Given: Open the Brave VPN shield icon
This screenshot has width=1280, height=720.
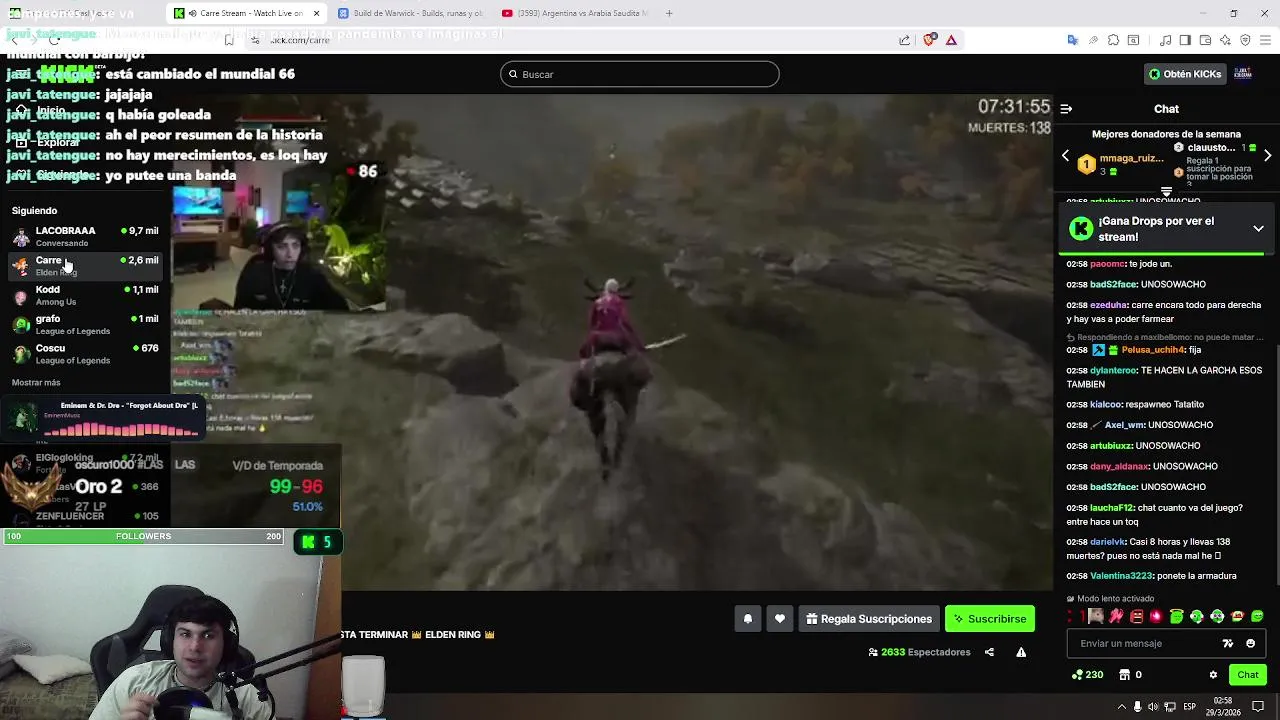Looking at the screenshot, I should click(x=1245, y=40).
